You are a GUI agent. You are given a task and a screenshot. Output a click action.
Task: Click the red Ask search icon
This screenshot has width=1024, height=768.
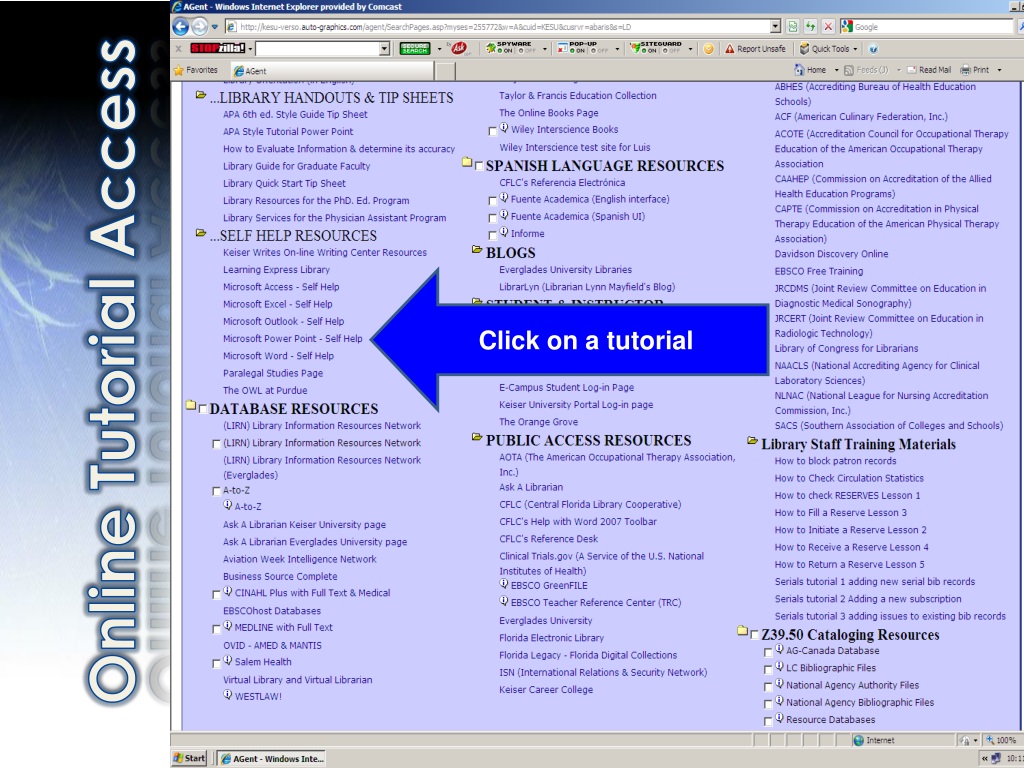[459, 48]
